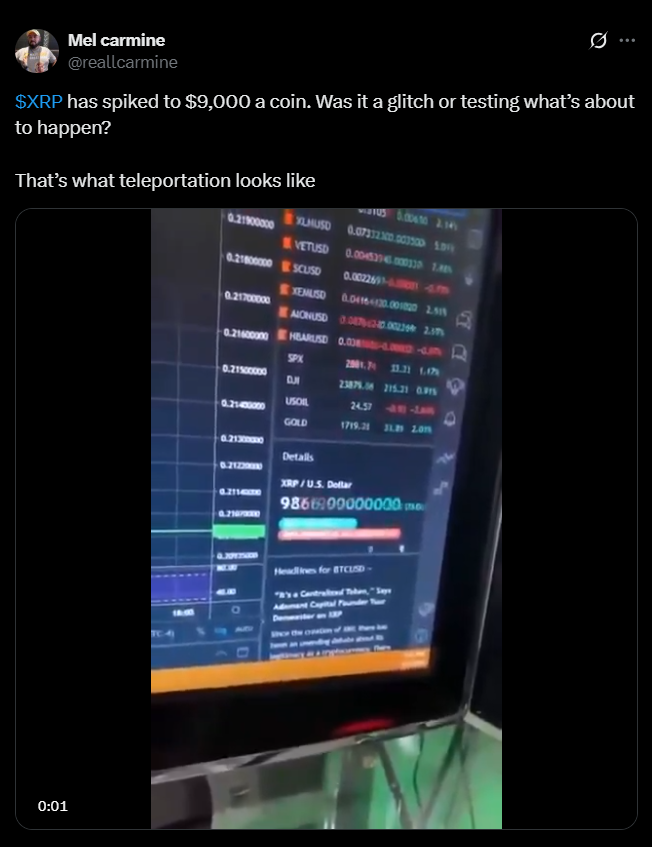Image resolution: width=652 pixels, height=847 pixels.
Task: Open the Grok explain-post icon
Action: (598, 41)
